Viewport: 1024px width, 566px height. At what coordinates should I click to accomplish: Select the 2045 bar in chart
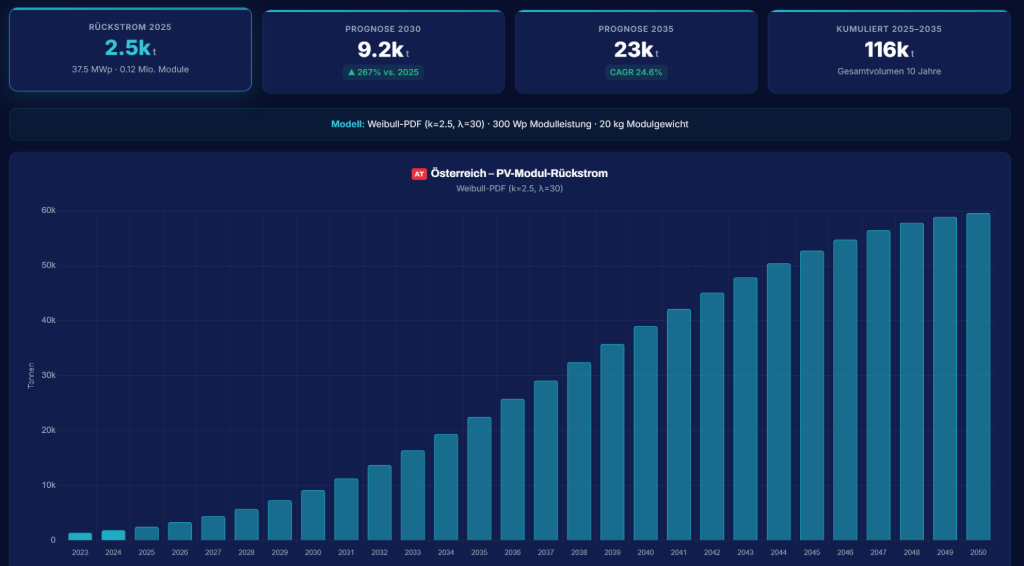click(812, 395)
